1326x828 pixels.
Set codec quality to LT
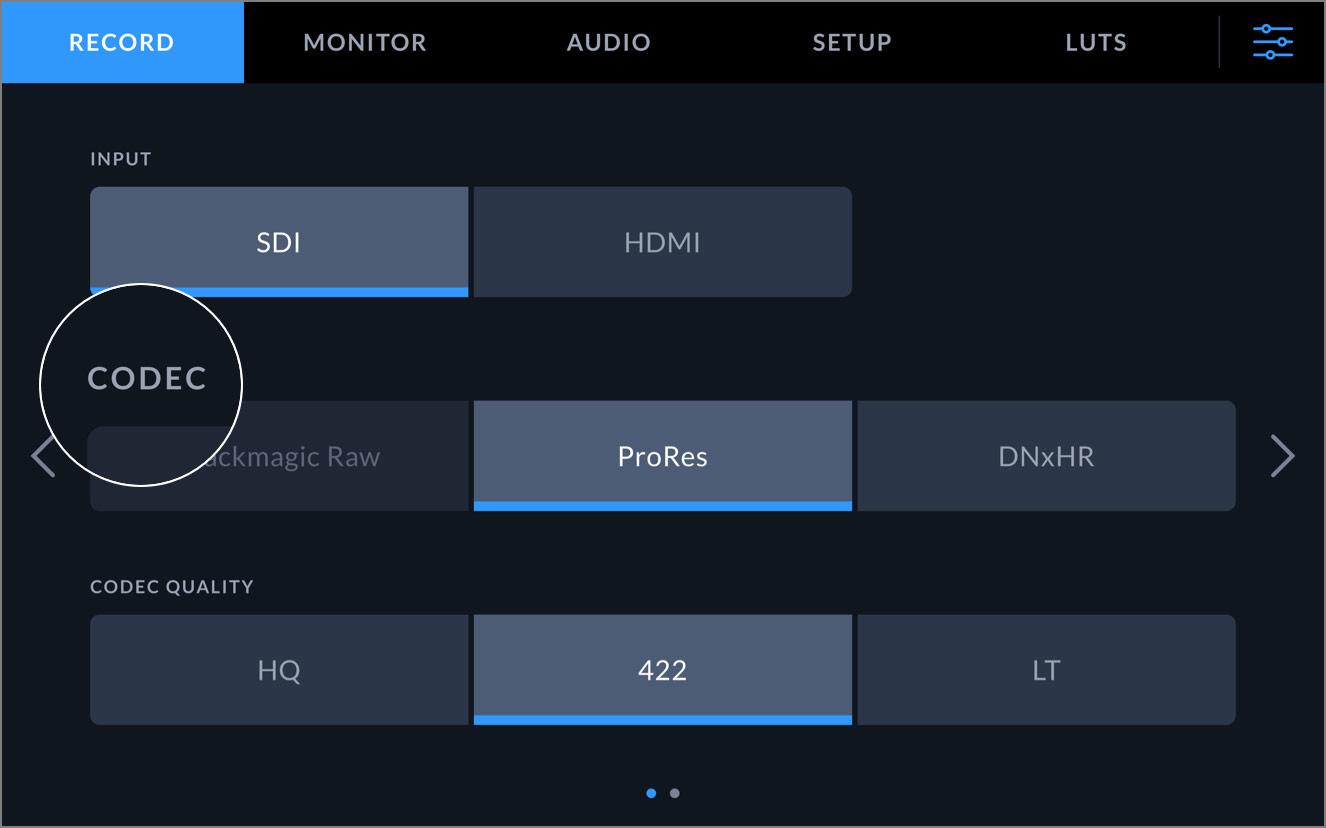click(x=1046, y=669)
